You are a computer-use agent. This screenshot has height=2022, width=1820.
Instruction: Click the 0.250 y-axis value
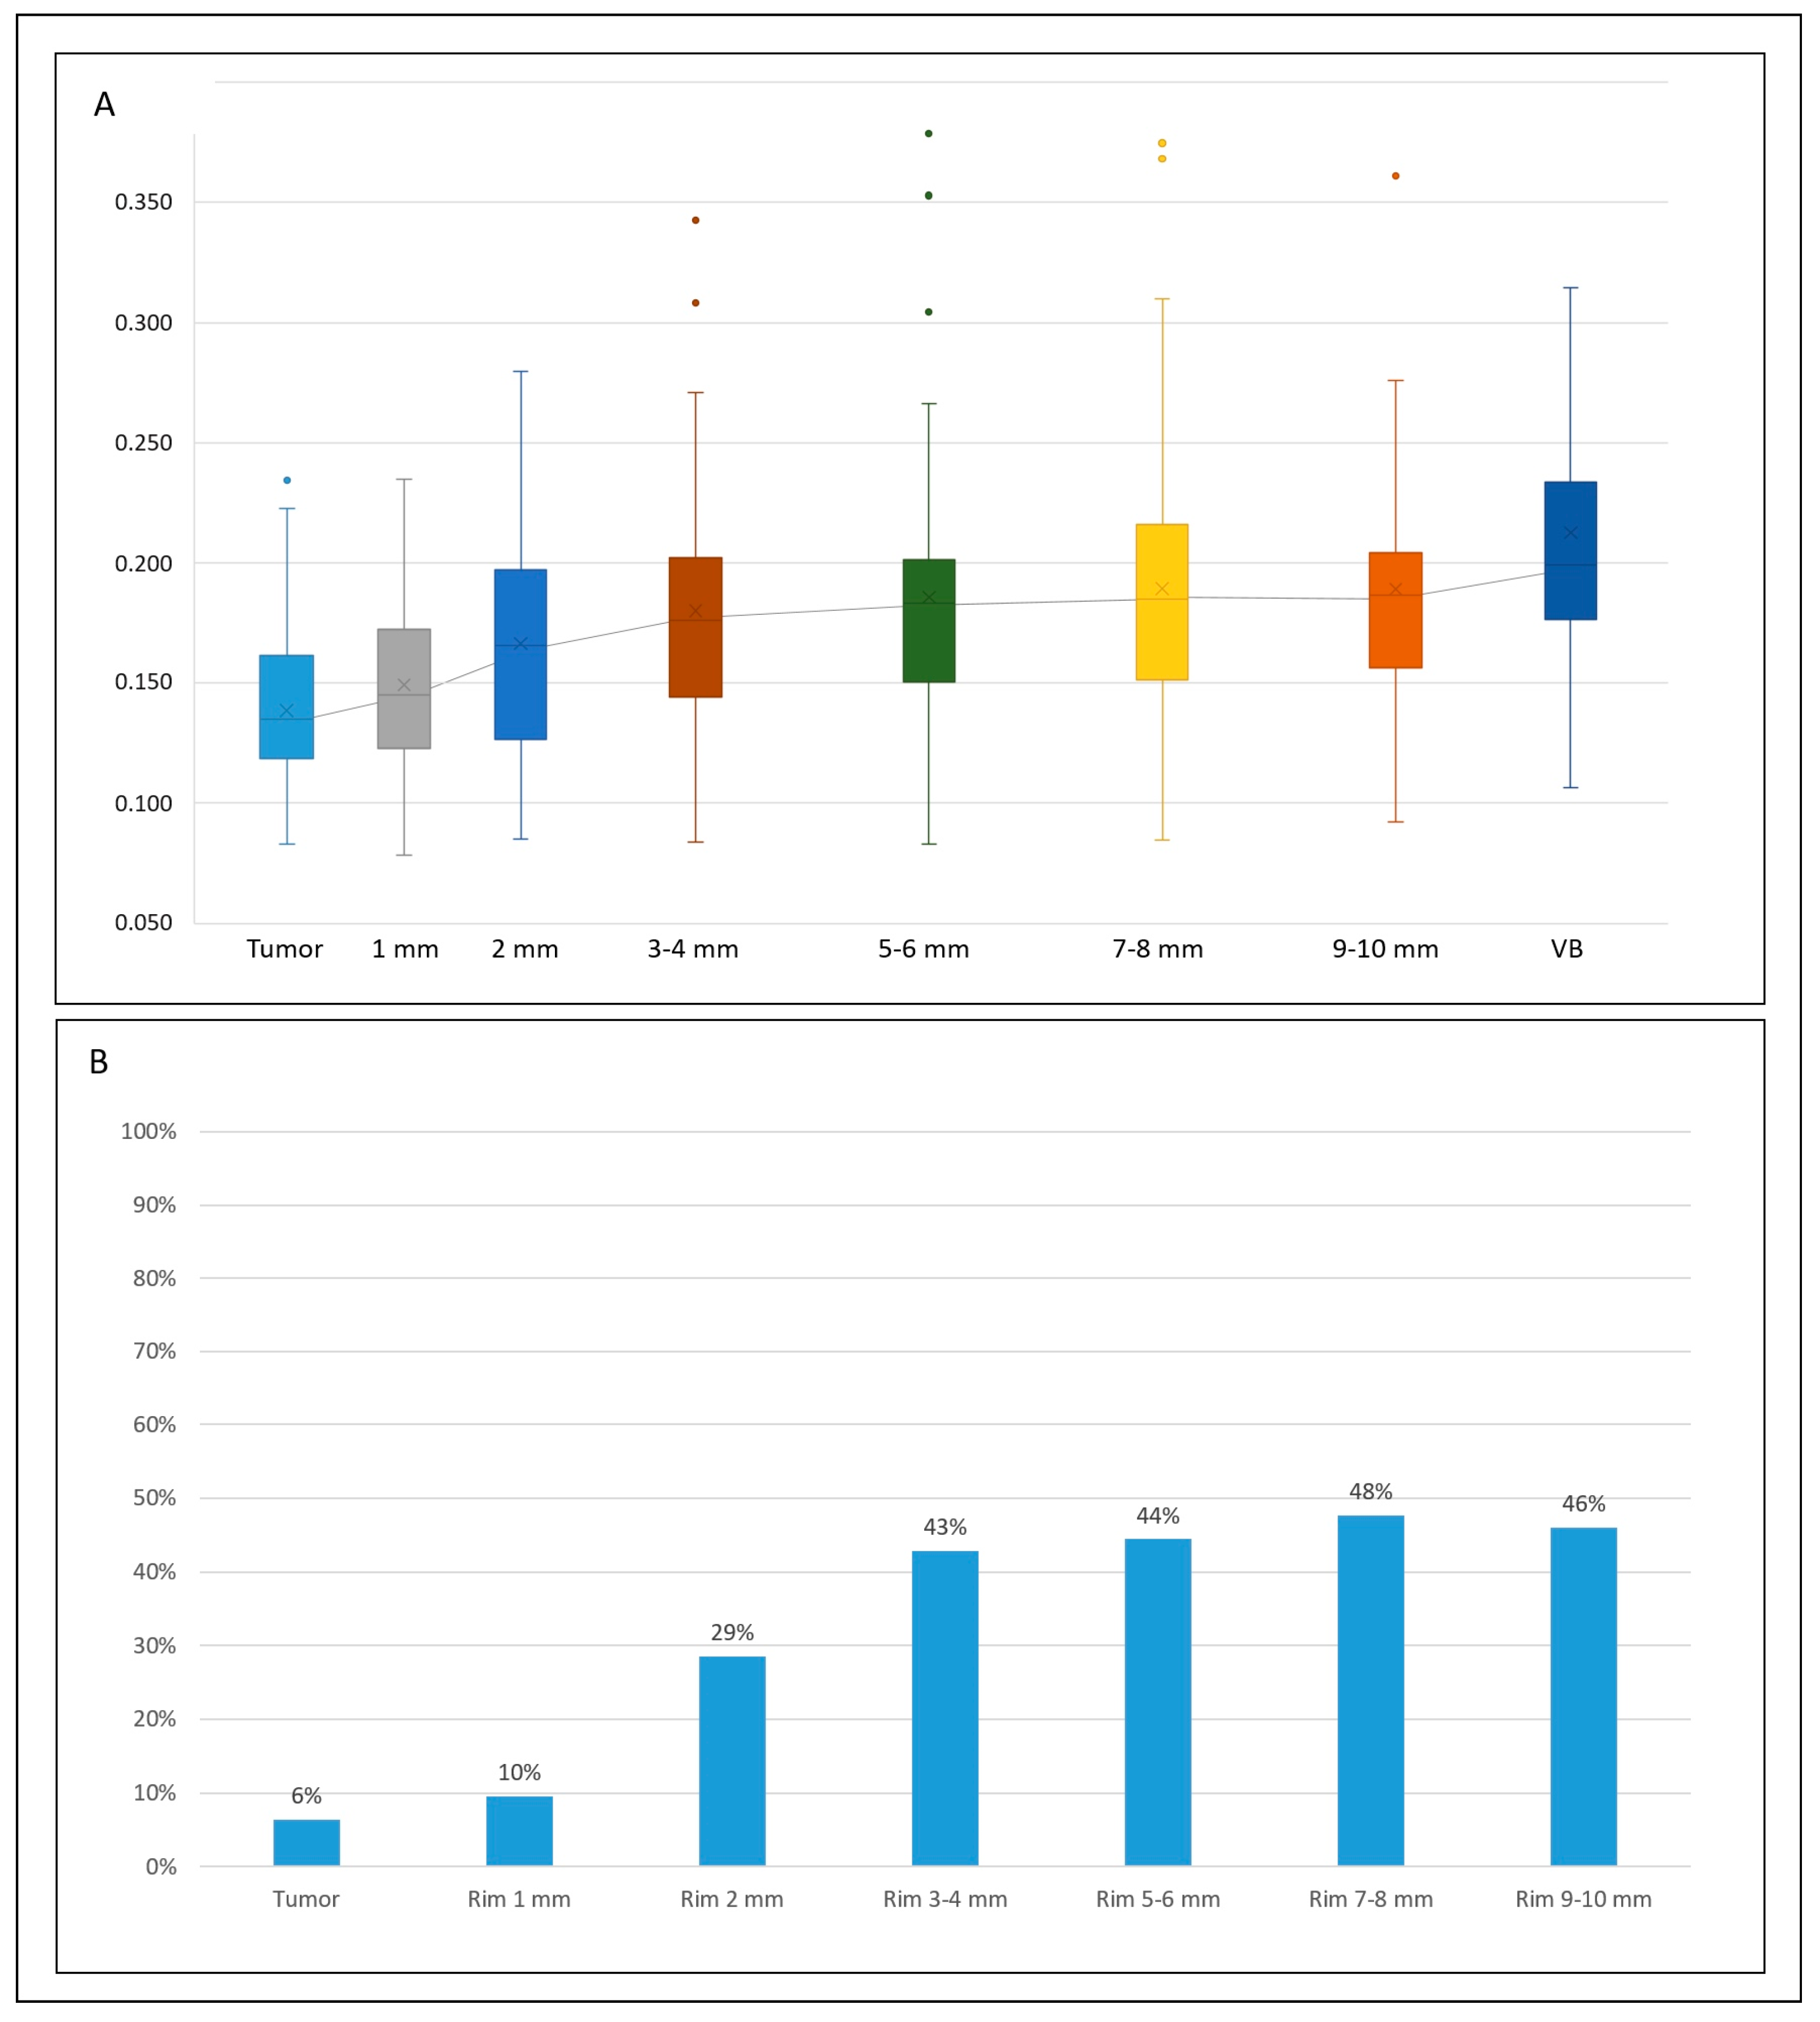pyautogui.click(x=144, y=443)
